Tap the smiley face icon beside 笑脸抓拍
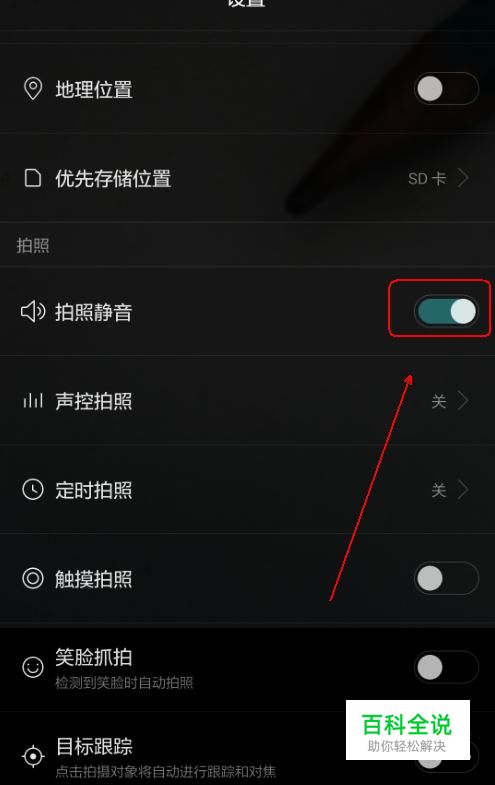Image resolution: width=495 pixels, height=785 pixels. pos(33,667)
